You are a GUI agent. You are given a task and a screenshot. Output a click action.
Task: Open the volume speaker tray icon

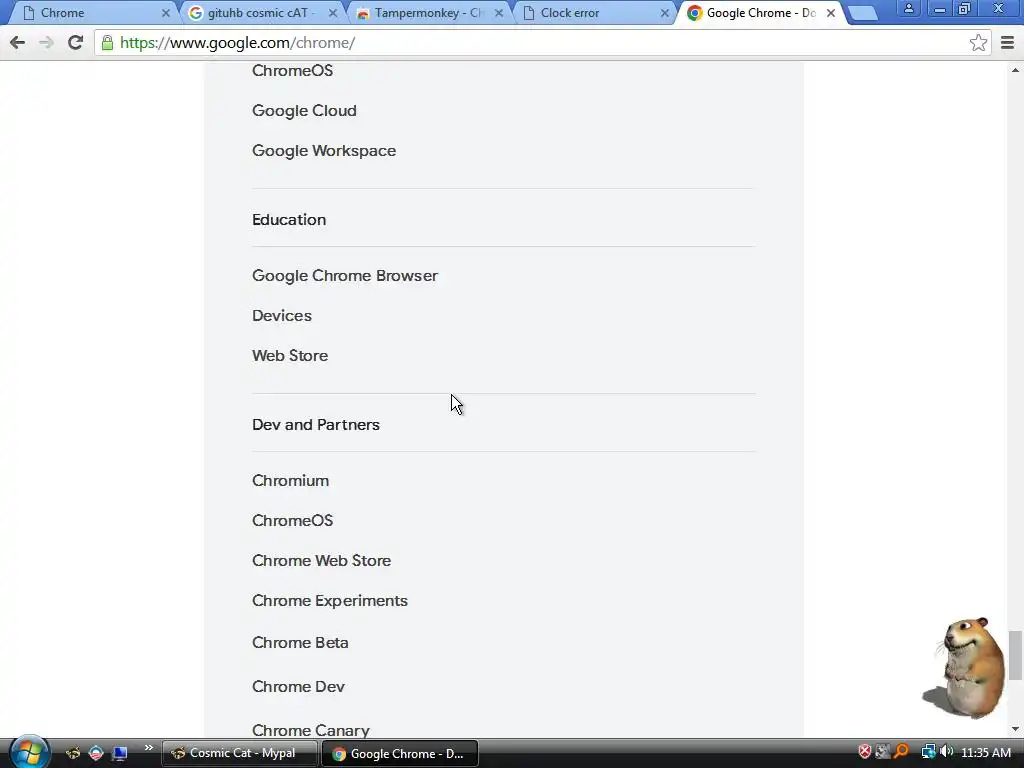pos(946,752)
